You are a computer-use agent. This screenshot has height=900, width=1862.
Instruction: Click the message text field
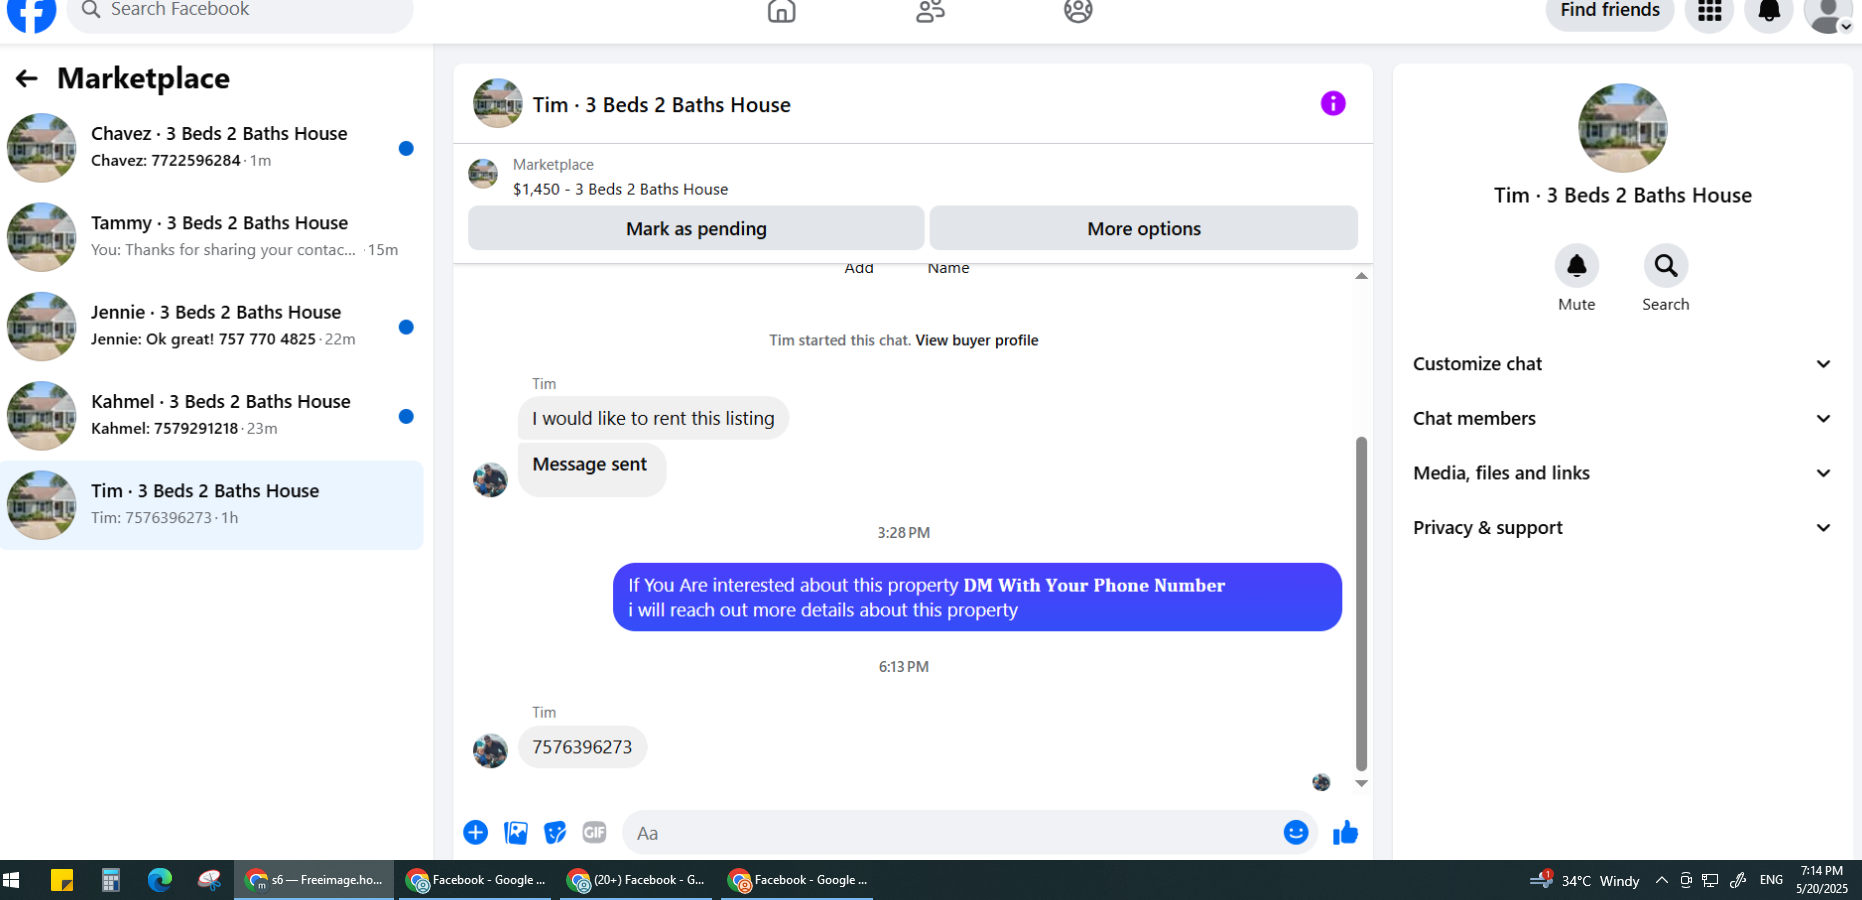tap(950, 833)
